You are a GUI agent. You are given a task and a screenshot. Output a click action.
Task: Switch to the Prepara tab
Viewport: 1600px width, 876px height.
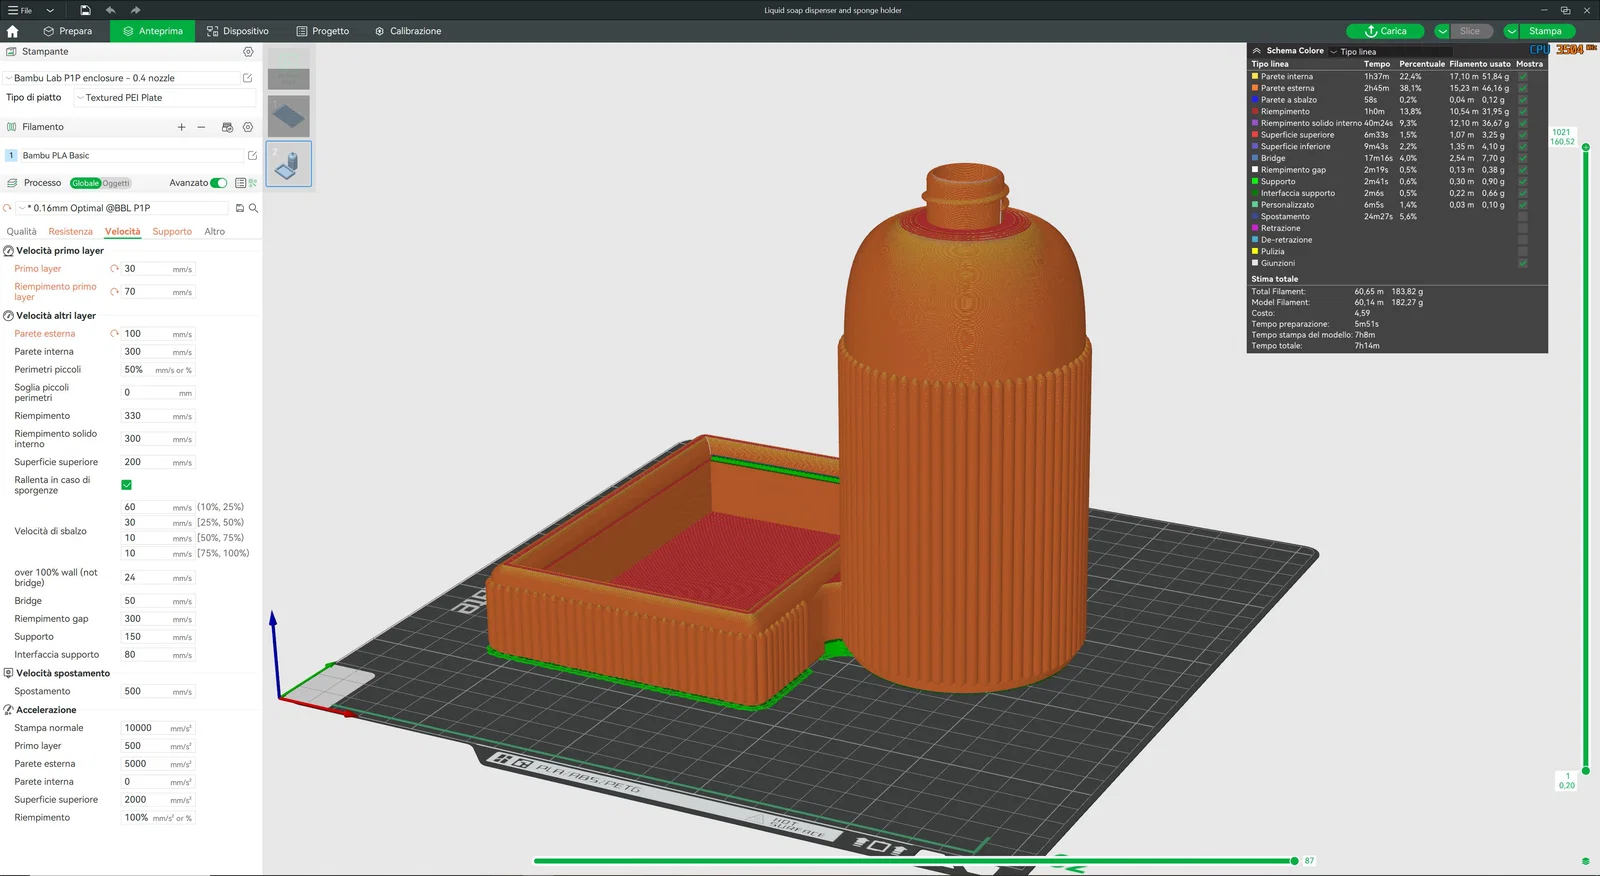[68, 31]
